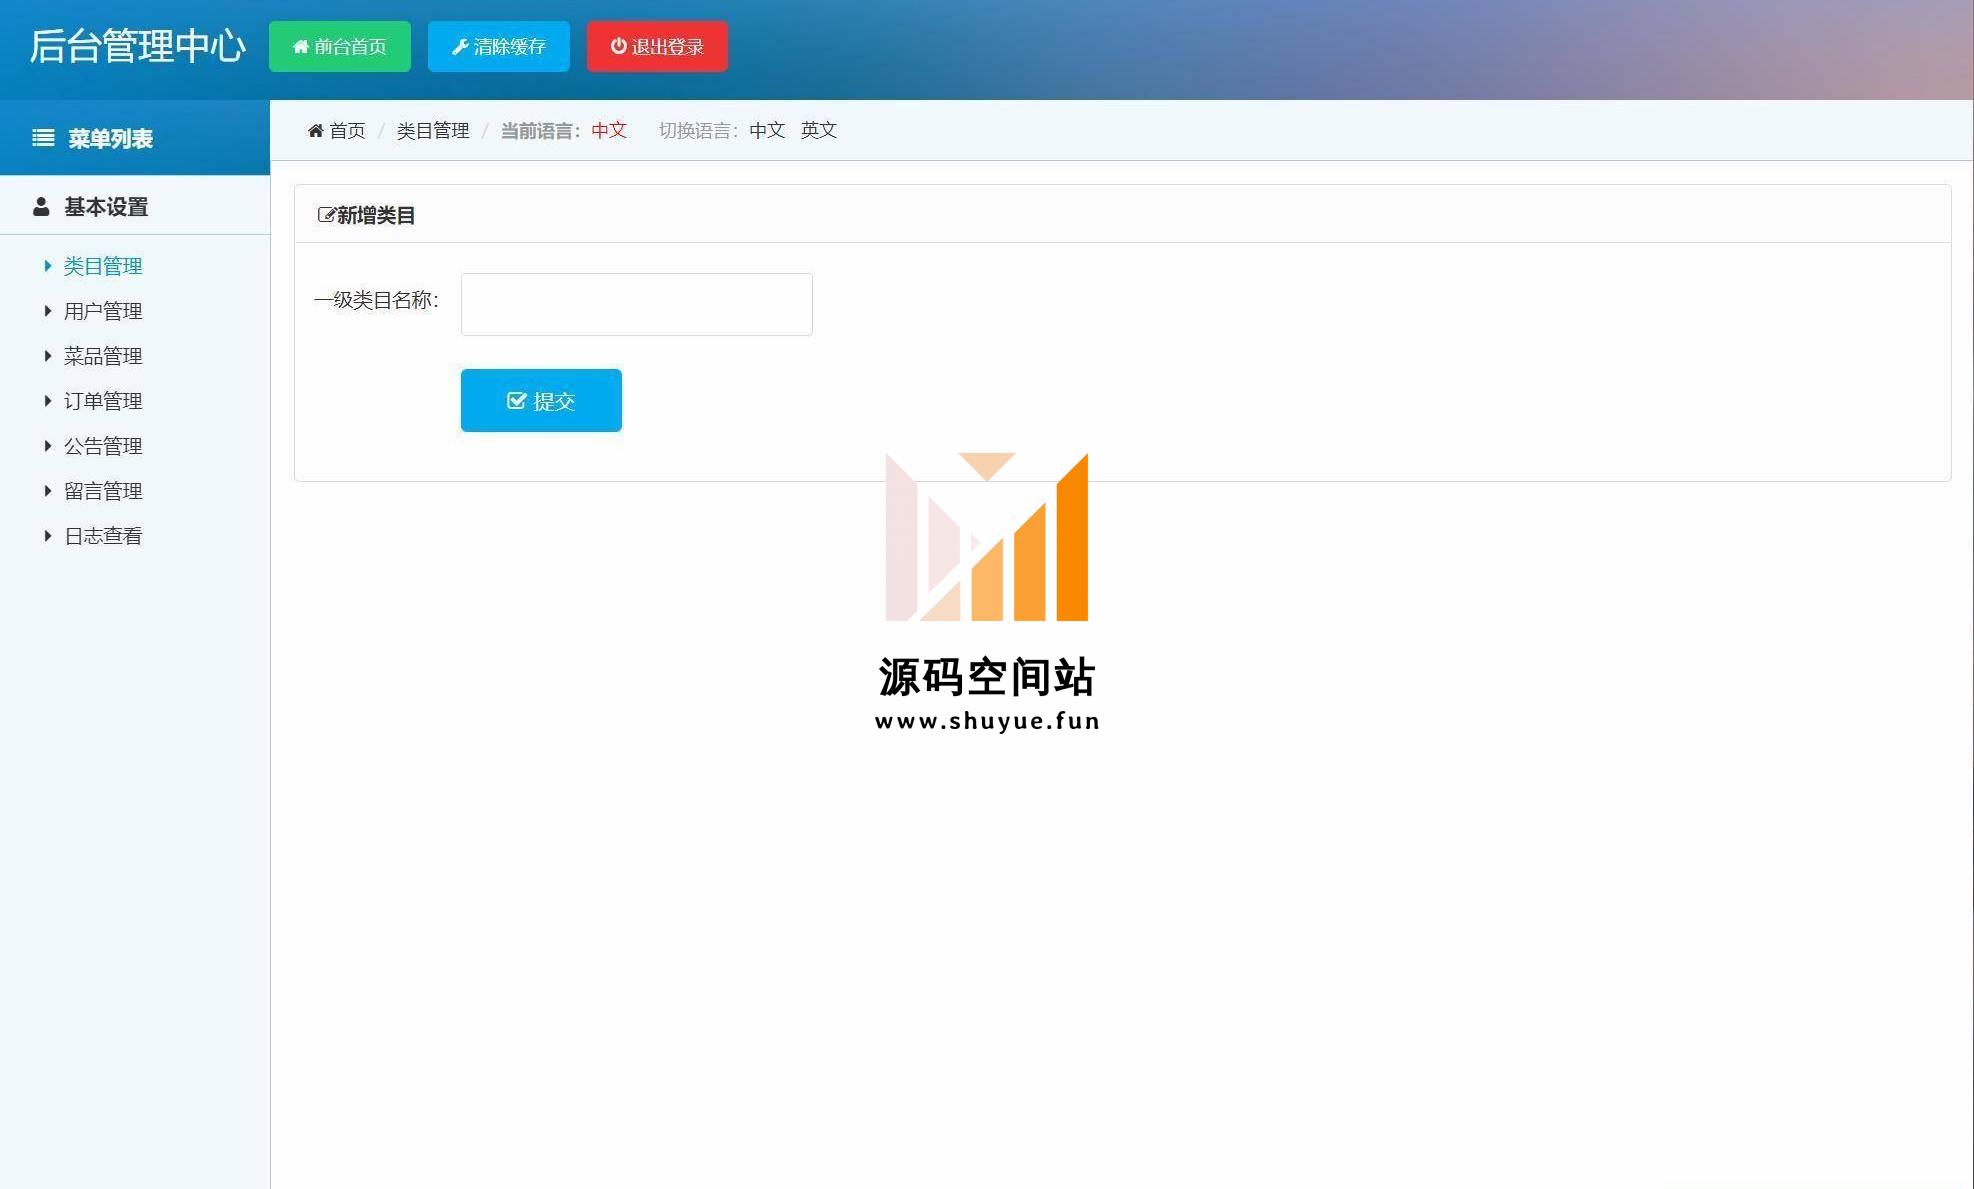Viewport: 1974px width, 1189px height.
Task: Click the list icon beside 菜单列表
Action: (43, 138)
